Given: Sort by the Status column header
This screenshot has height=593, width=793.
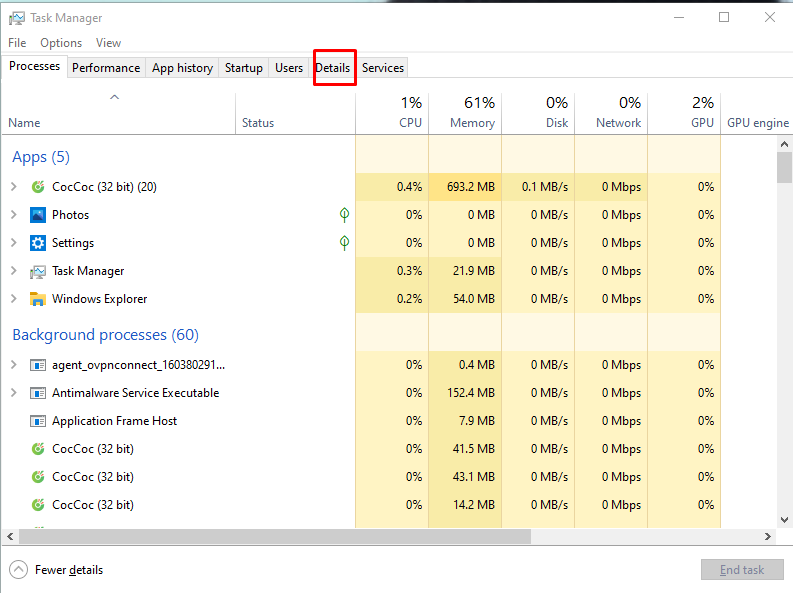Looking at the screenshot, I should point(295,114).
